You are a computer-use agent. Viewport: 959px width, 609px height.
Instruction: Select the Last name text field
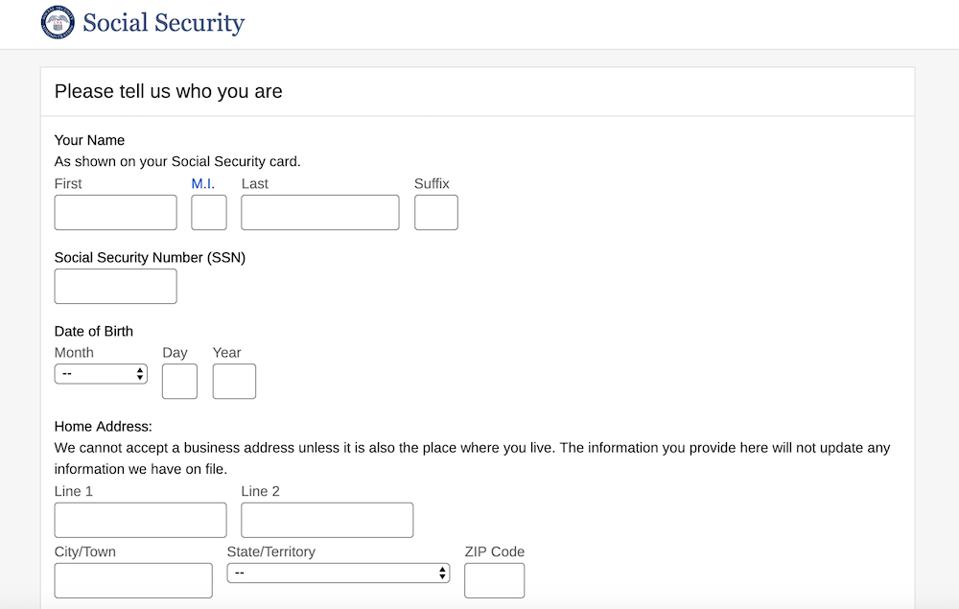(320, 212)
